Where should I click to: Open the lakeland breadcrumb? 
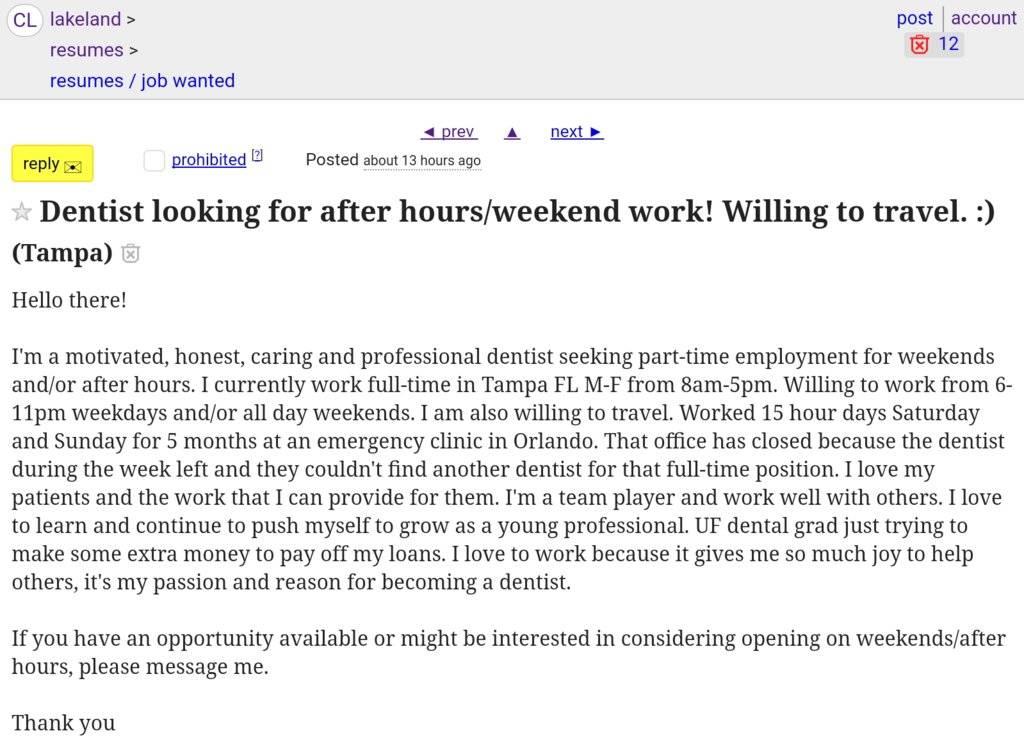[x=85, y=19]
